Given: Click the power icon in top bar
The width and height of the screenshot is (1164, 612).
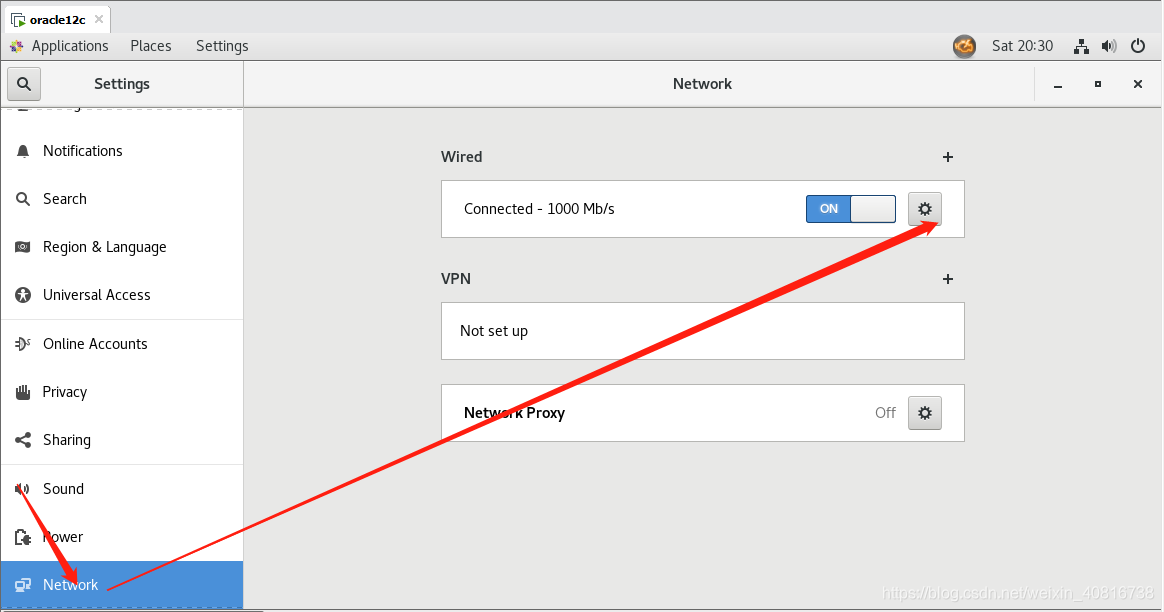Looking at the screenshot, I should [1137, 46].
